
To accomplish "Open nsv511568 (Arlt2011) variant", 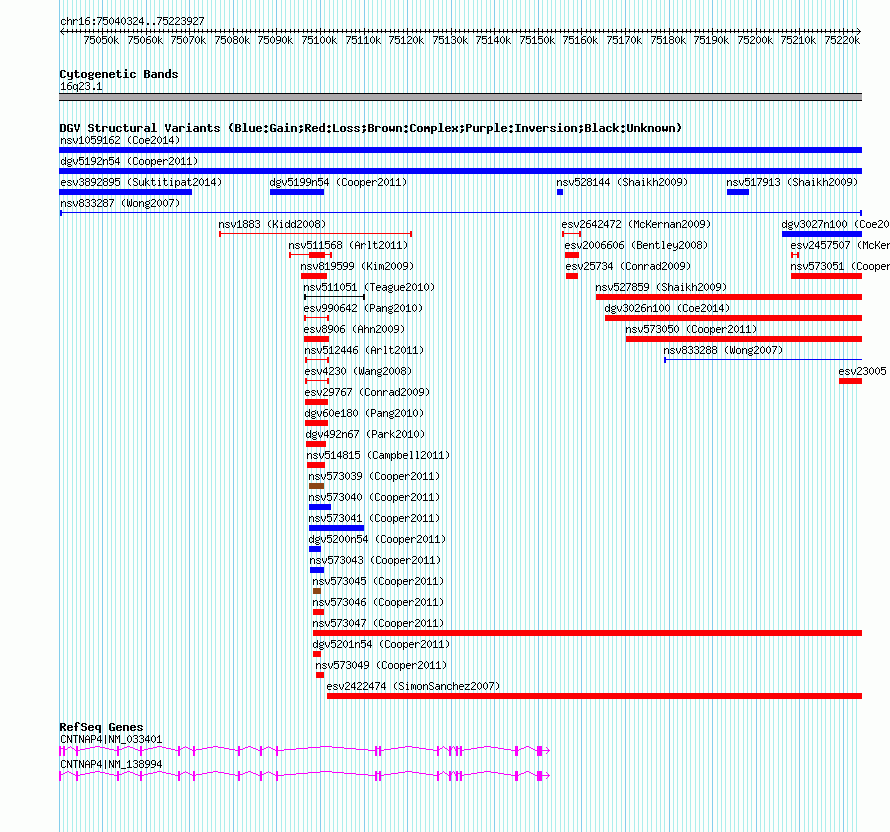I will click(x=348, y=245).
